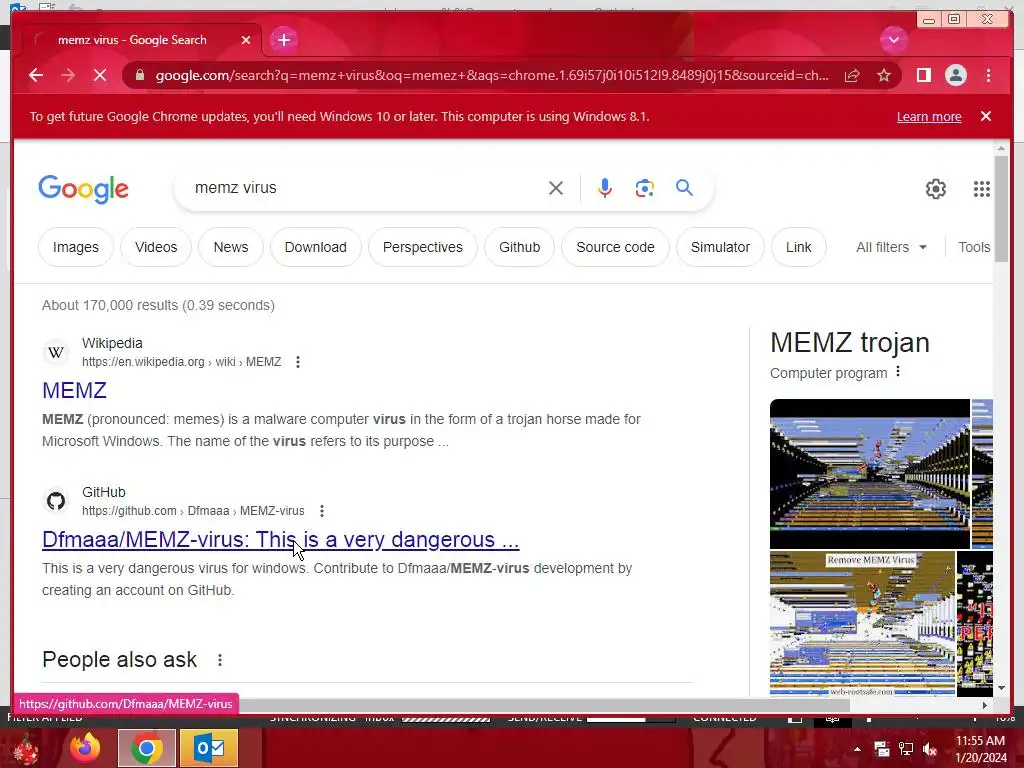Filter results by Images
This screenshot has height=768, width=1024.
click(76, 247)
